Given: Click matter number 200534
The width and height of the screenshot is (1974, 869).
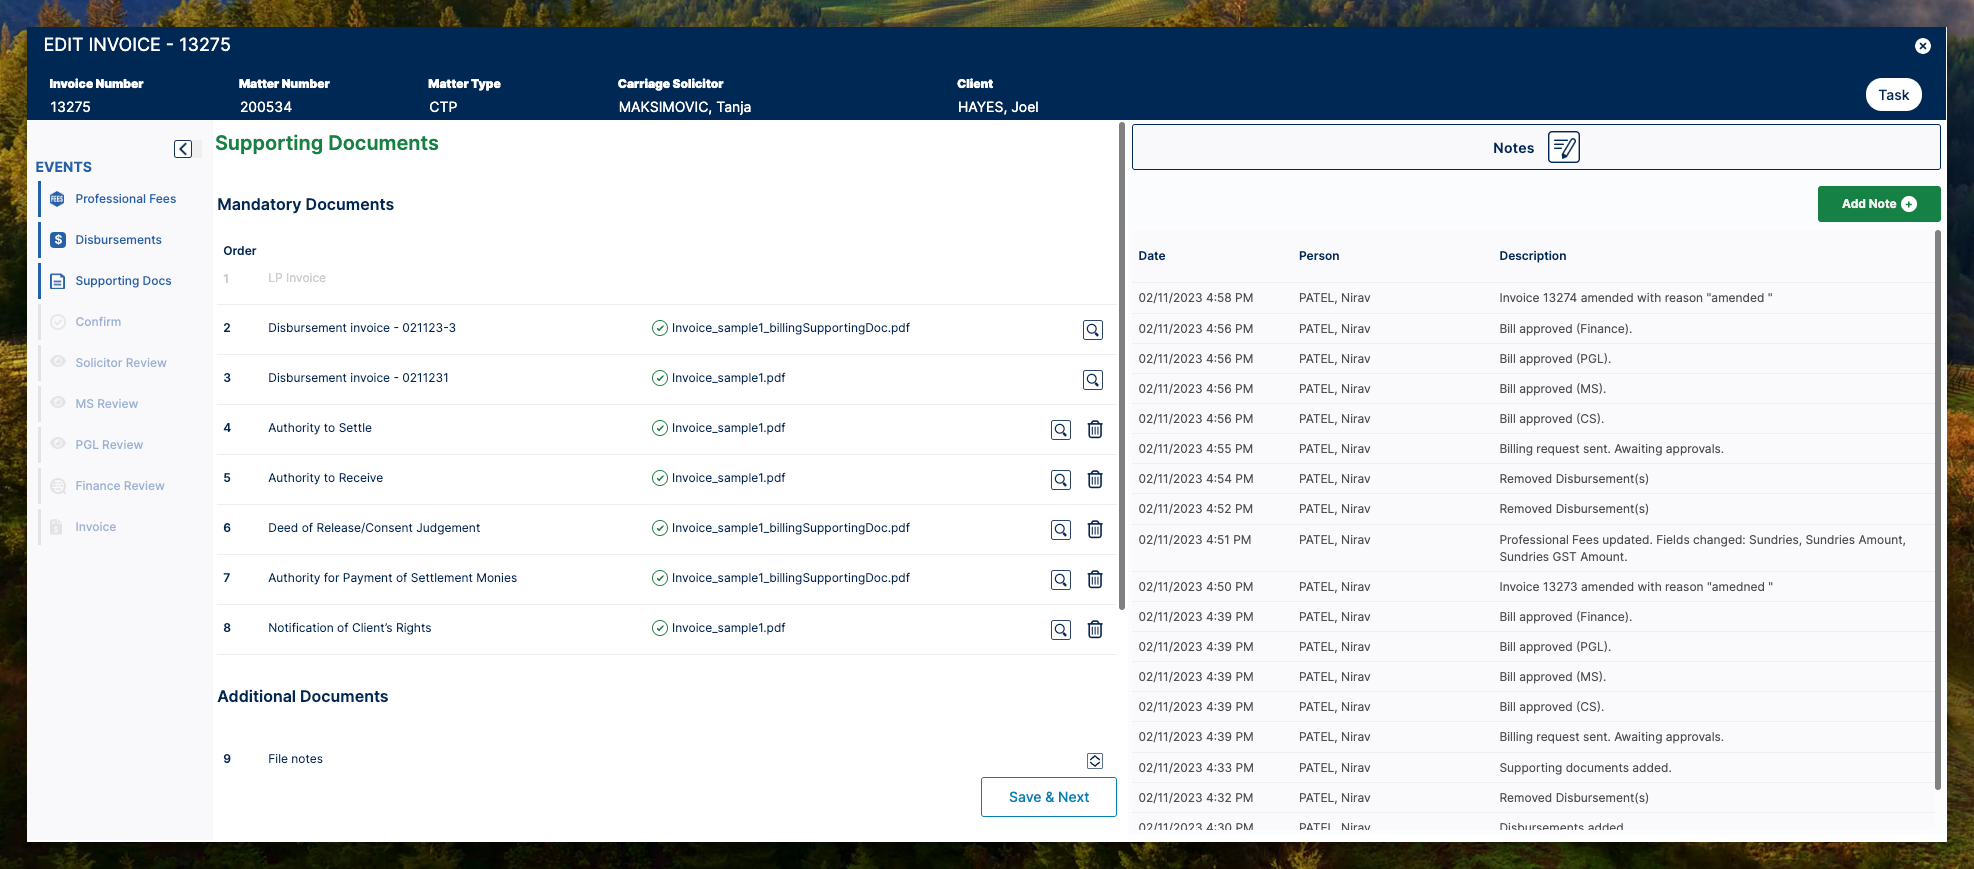Looking at the screenshot, I should [265, 107].
